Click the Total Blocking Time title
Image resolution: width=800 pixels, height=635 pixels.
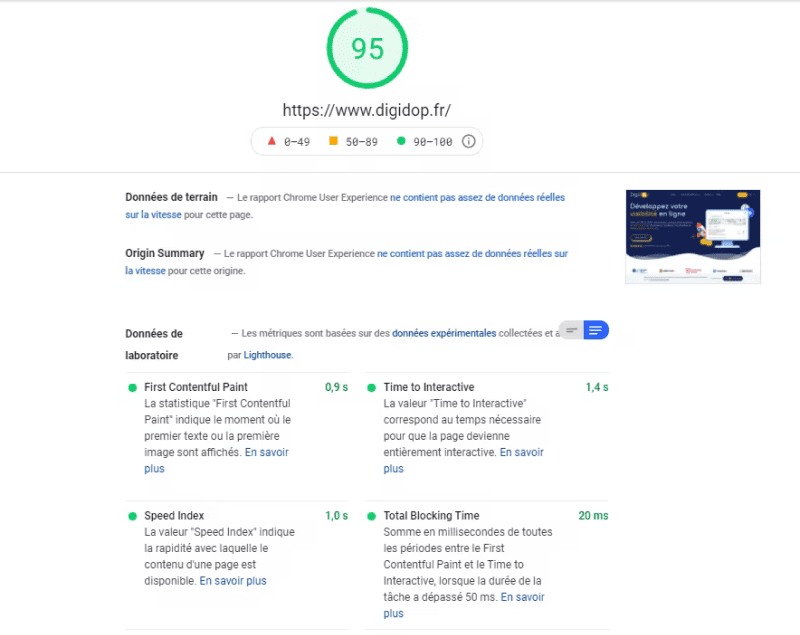click(432, 516)
